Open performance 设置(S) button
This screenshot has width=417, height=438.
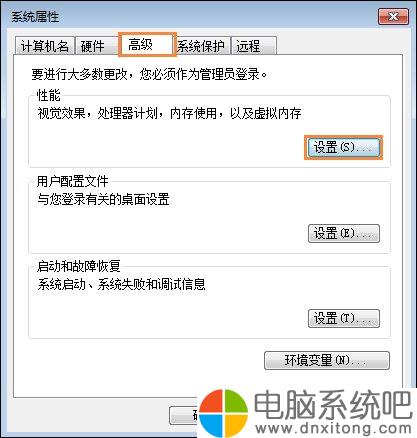pyautogui.click(x=343, y=147)
